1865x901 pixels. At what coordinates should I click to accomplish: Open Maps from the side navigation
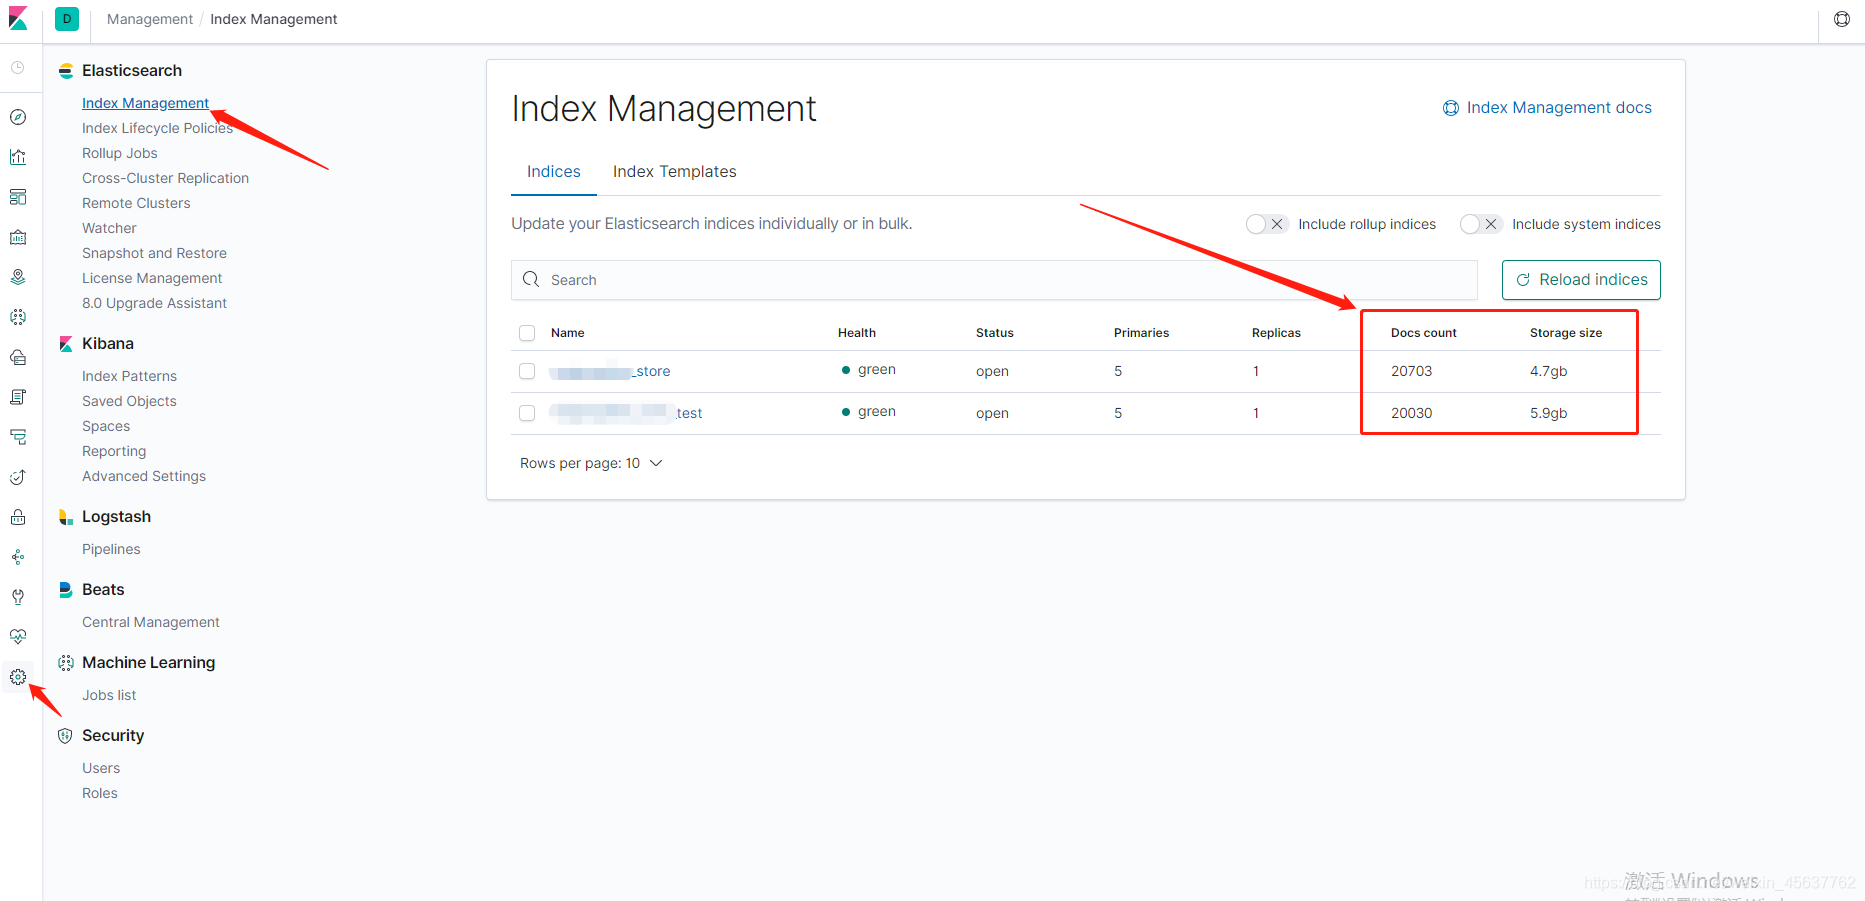[x=18, y=277]
